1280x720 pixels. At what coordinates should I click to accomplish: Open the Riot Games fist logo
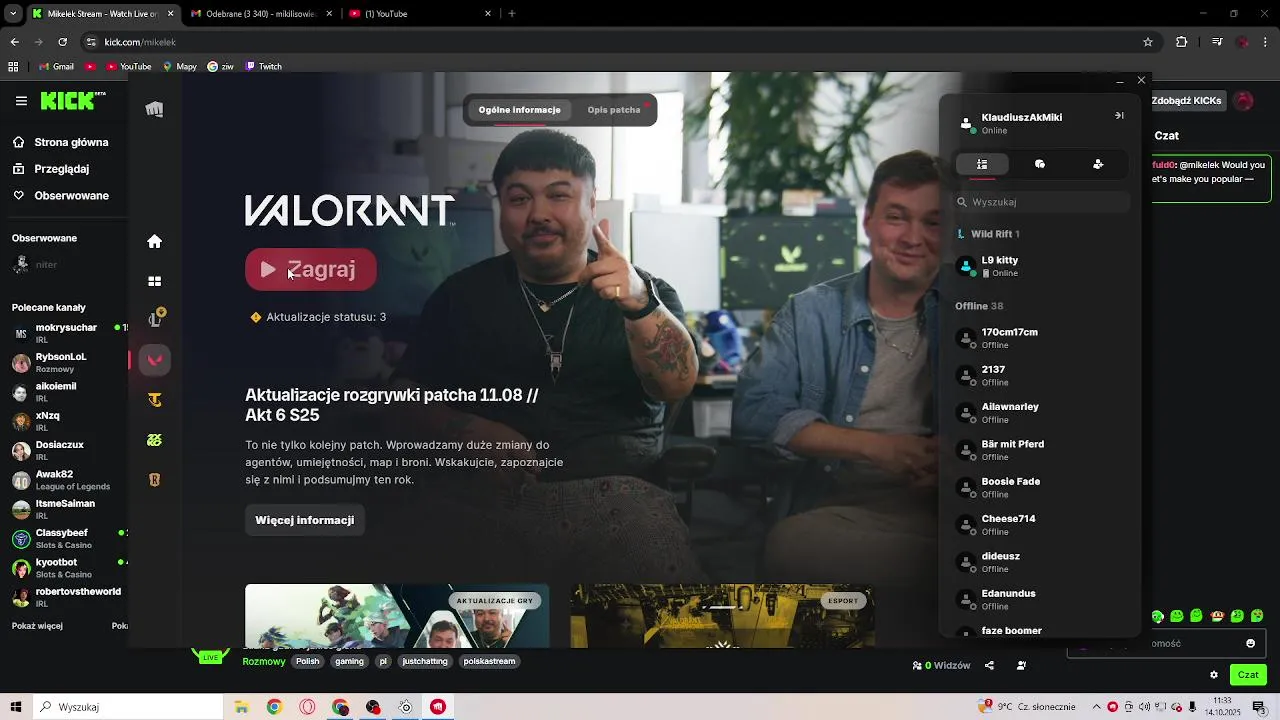154,109
